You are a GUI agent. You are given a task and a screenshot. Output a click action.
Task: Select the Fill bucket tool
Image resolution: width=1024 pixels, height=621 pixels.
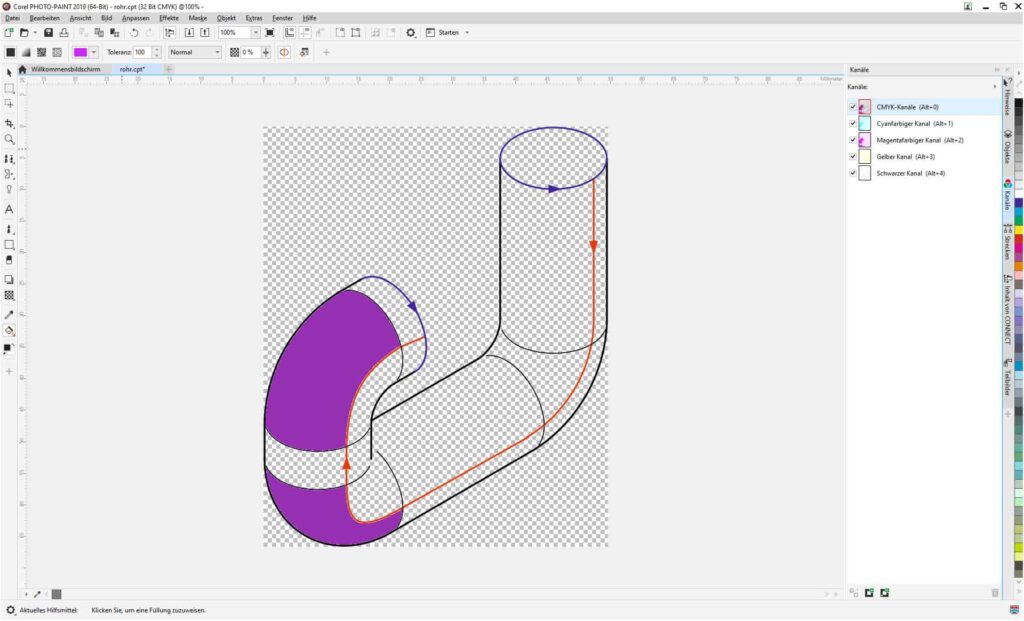[9, 331]
